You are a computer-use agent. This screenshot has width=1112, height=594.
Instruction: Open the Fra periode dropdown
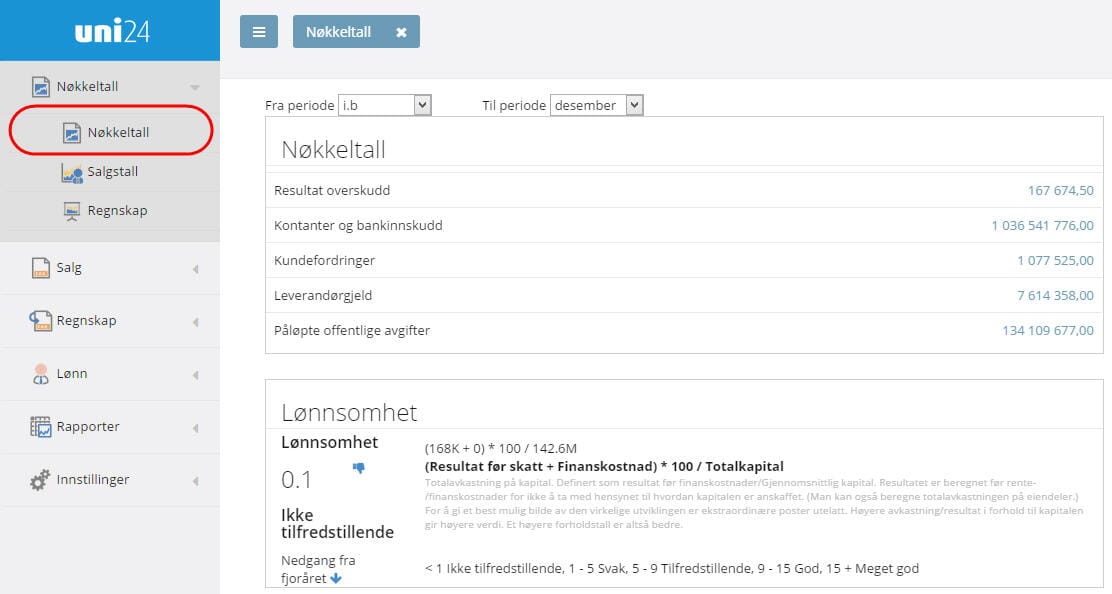pos(385,104)
